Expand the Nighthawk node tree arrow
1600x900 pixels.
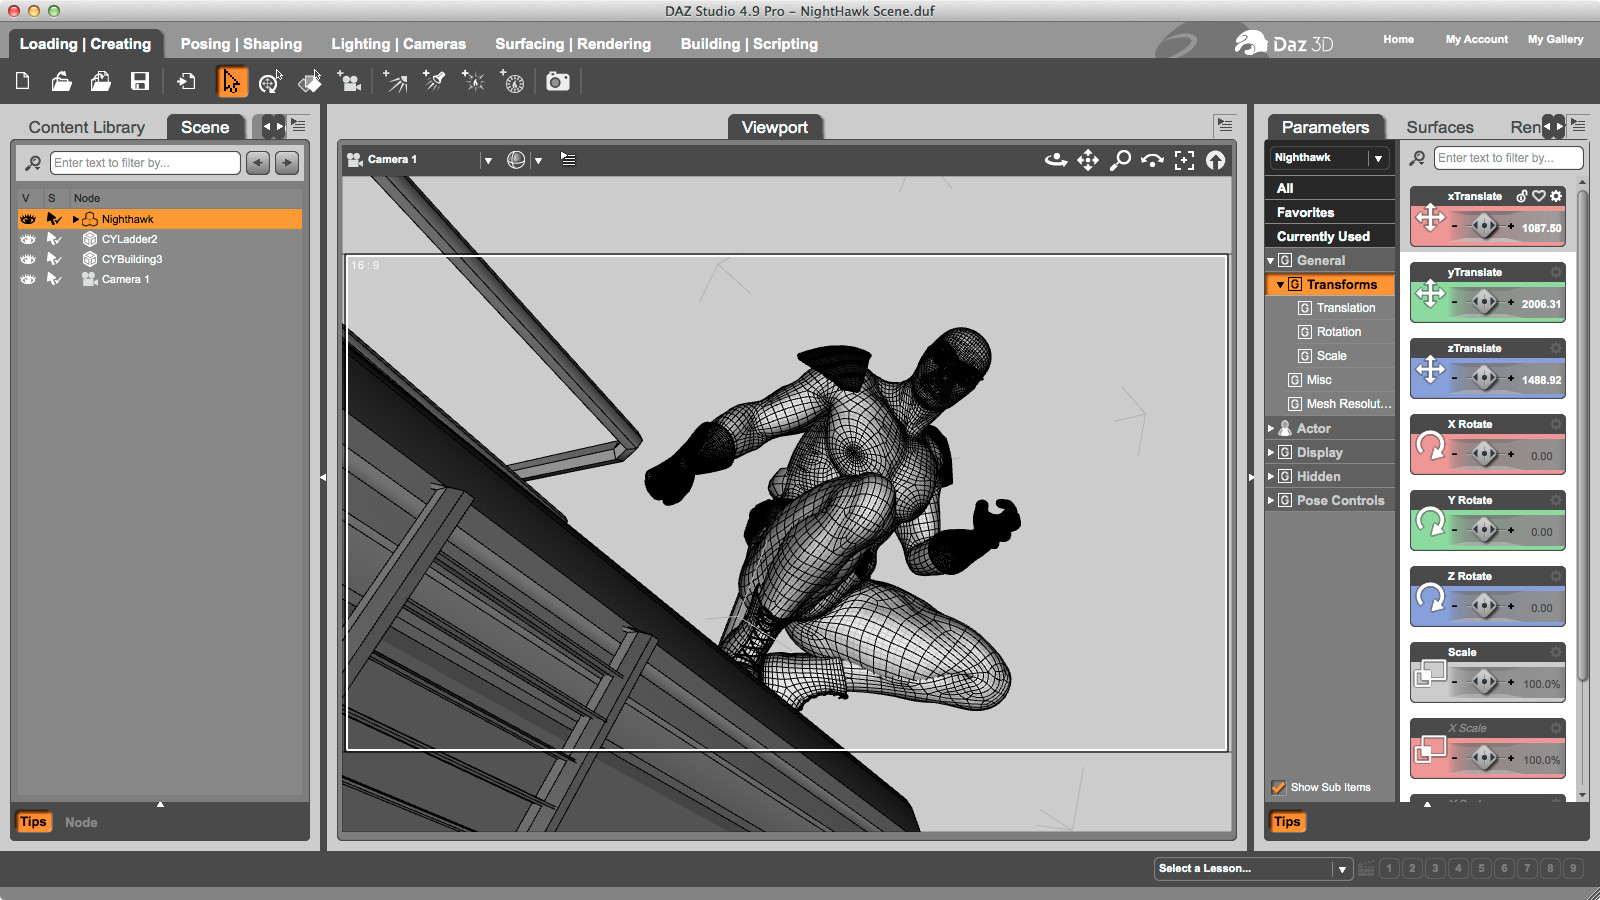[76, 219]
